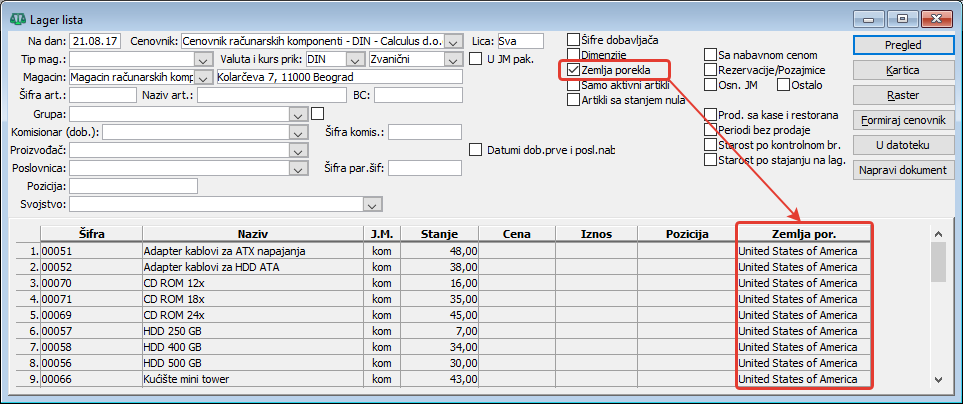Click the Lager lista app icon in title bar
The image size is (963, 404).
17,19
